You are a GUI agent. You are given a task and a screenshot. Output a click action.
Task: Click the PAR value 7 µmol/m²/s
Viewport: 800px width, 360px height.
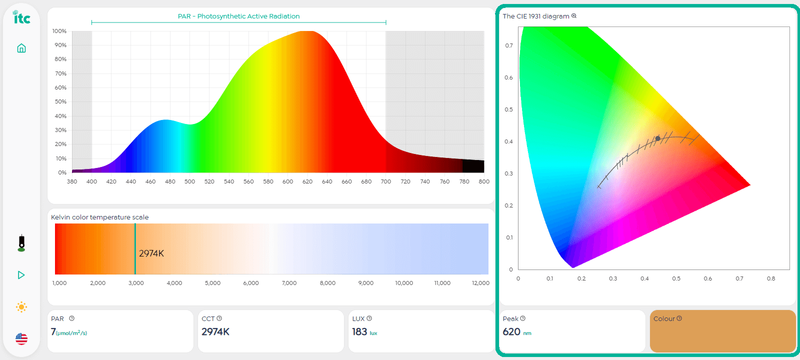pyautogui.click(x=69, y=332)
